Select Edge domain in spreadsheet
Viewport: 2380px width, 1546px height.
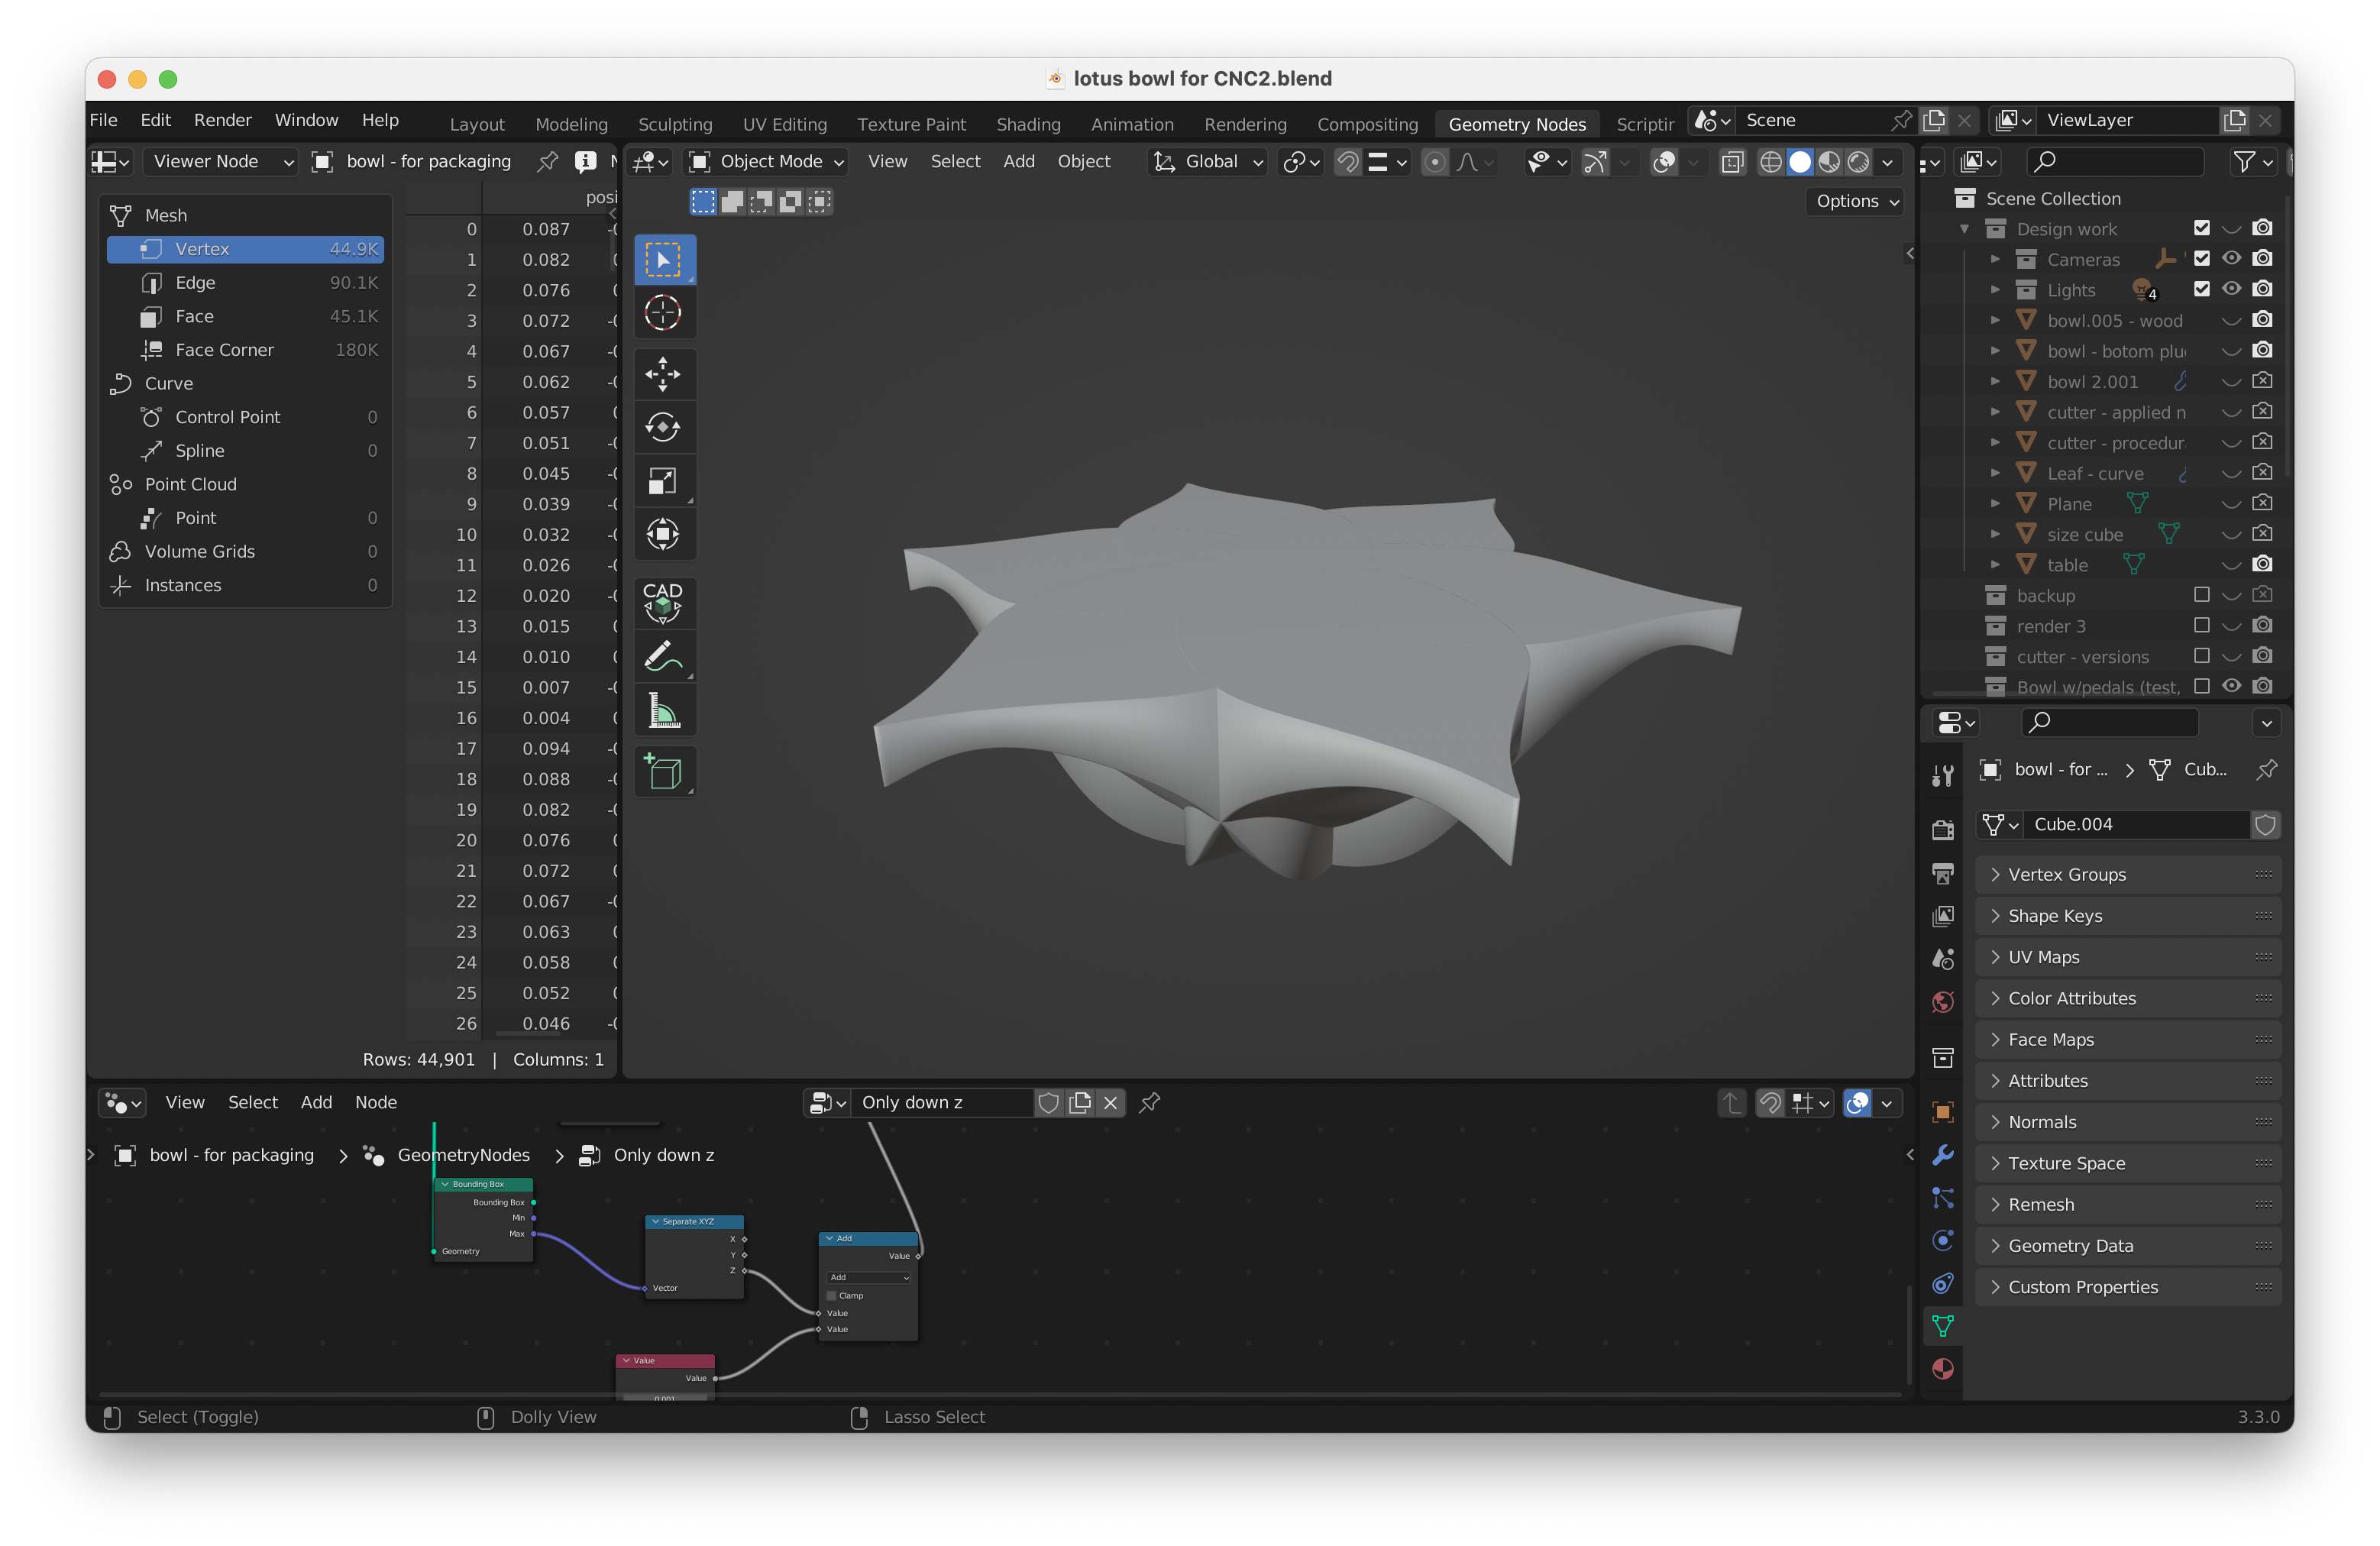tap(245, 282)
